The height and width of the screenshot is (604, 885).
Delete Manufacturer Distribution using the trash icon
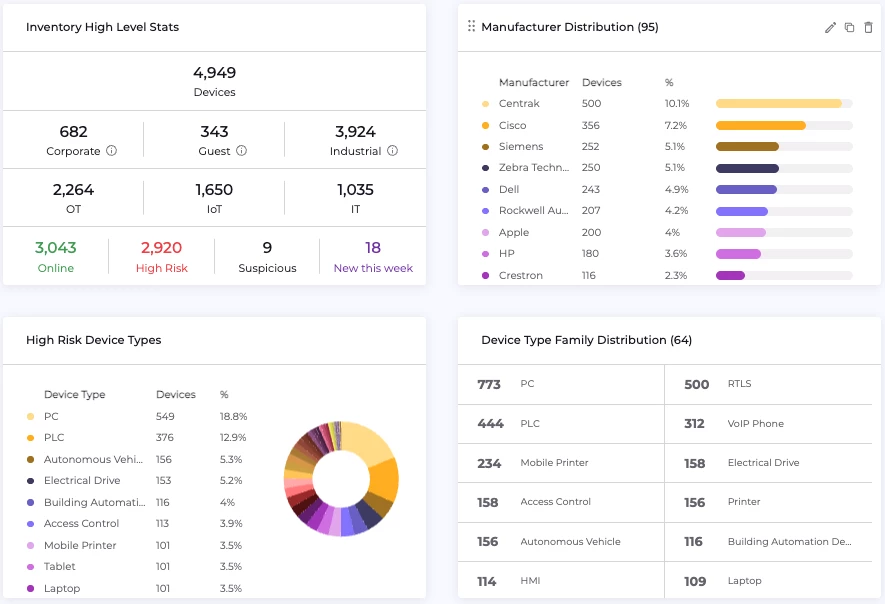867,27
